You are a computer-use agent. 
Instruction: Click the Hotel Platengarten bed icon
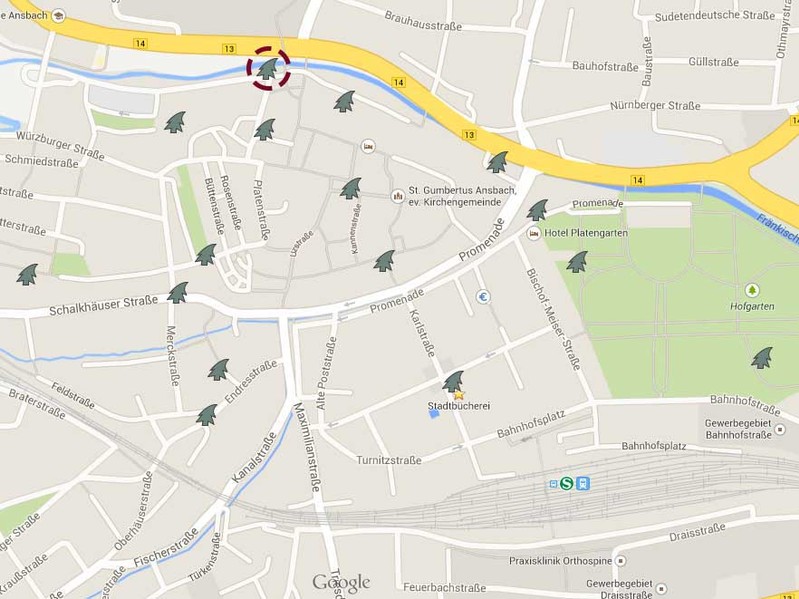coord(534,233)
